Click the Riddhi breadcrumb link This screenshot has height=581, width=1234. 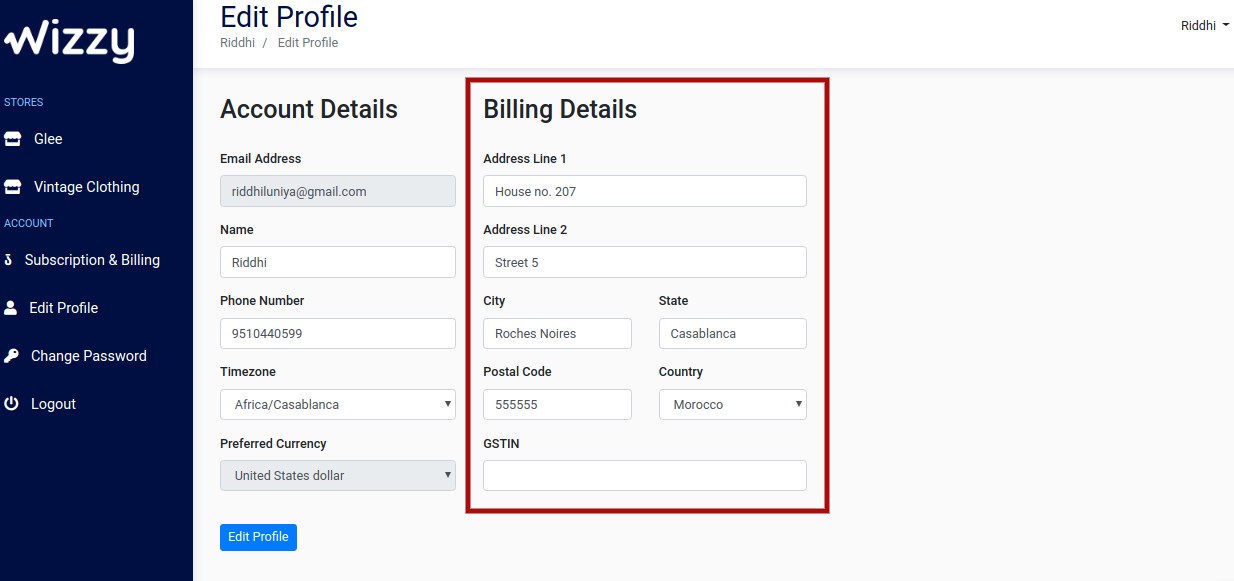237,43
